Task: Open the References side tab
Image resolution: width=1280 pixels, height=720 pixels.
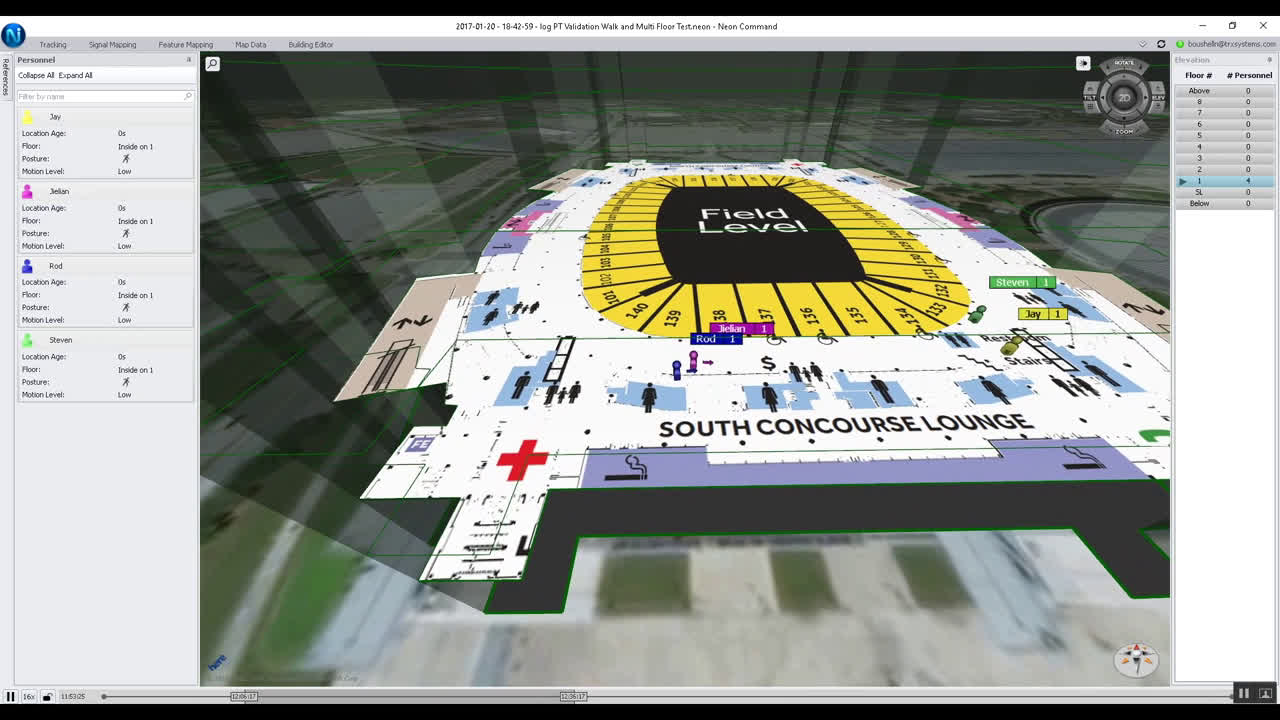Action: pyautogui.click(x=6, y=77)
